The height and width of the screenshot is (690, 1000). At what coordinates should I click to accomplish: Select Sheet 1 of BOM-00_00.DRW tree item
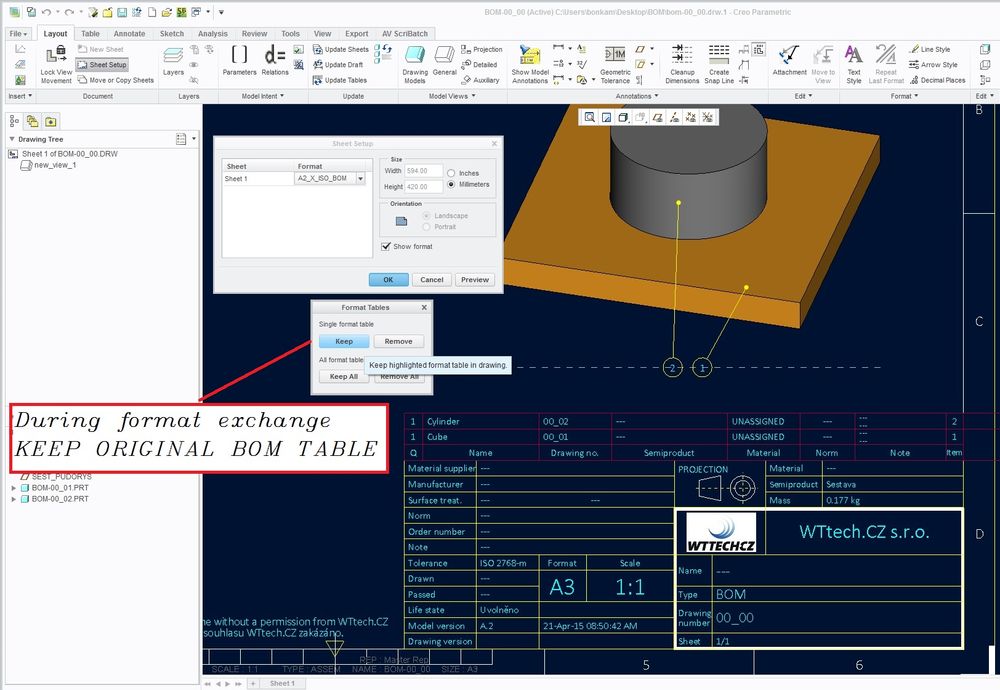[x=64, y=154]
